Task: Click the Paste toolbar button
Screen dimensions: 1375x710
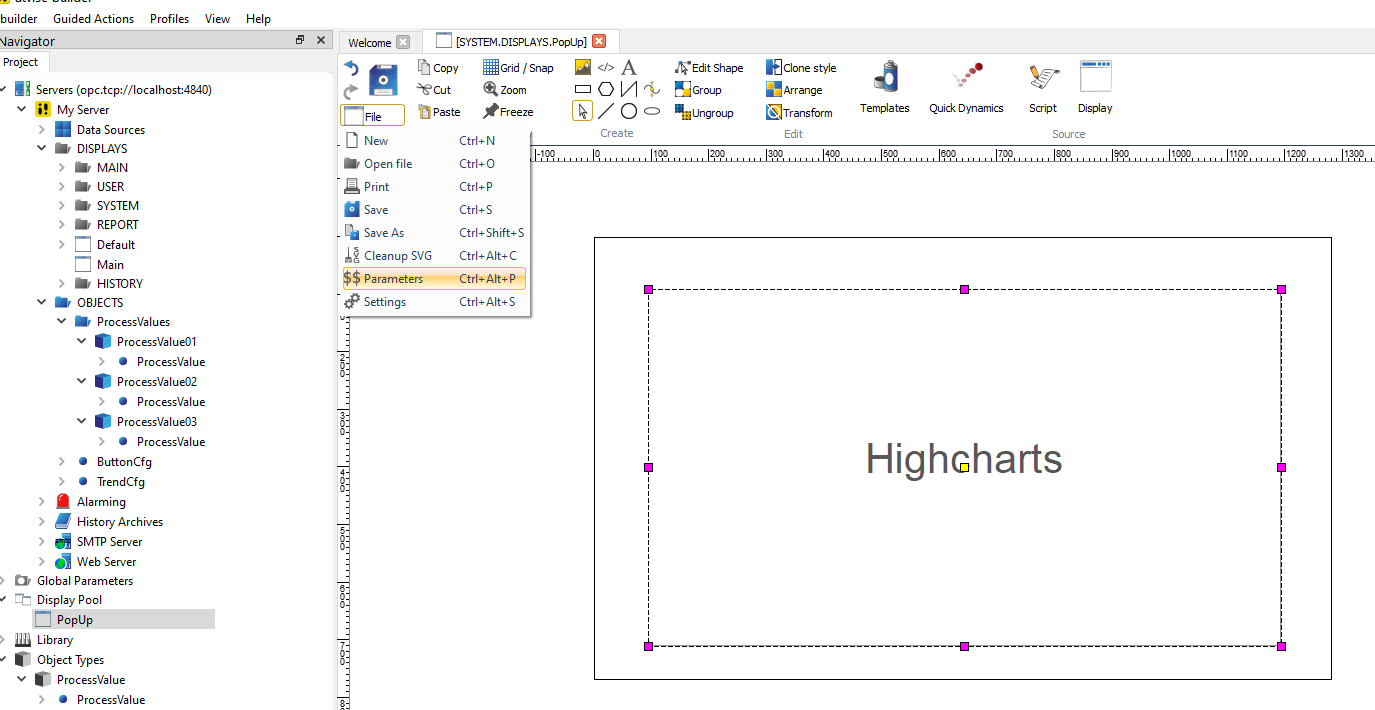Action: (440, 112)
